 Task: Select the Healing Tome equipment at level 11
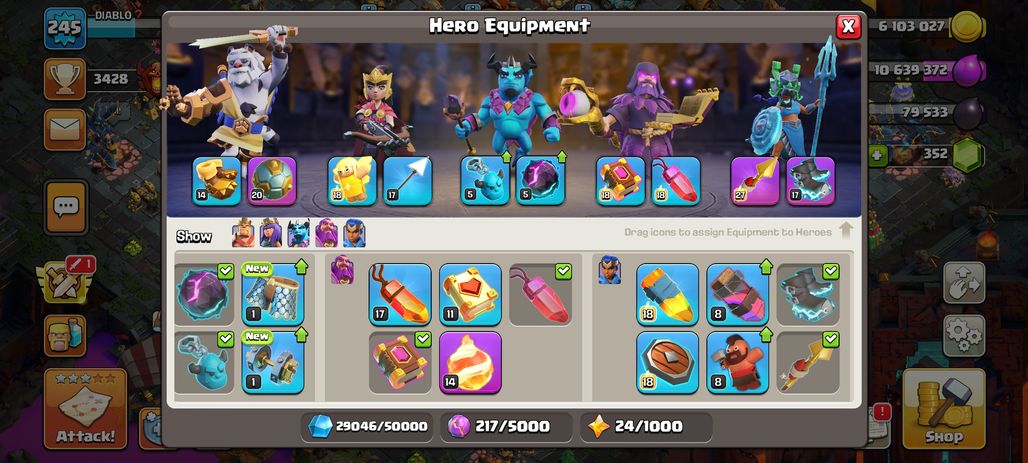[x=470, y=294]
